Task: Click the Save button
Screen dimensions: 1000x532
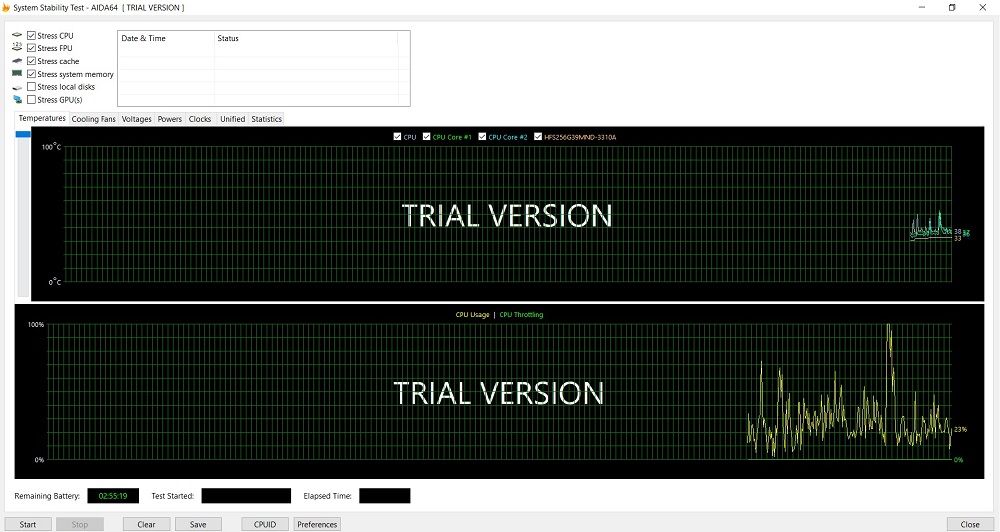Action: 198,524
